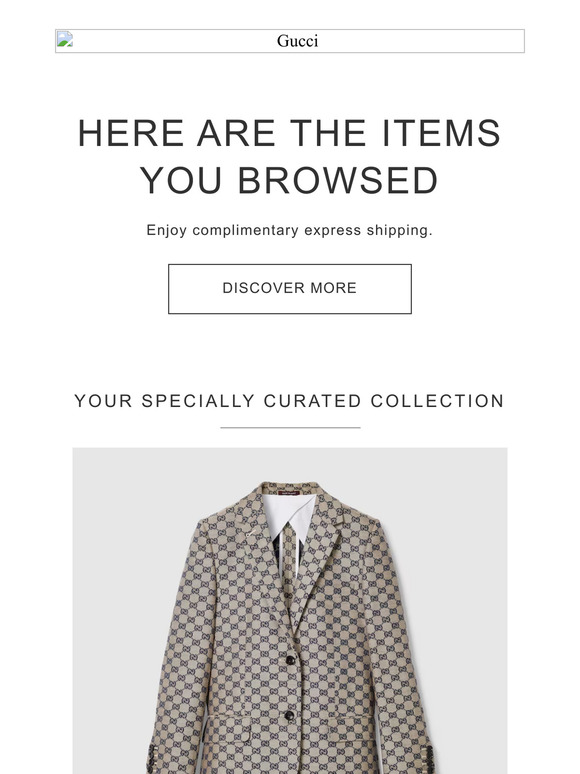580x774 pixels.
Task: Click the silver pin on the jacket lapel
Action: coord(251,533)
